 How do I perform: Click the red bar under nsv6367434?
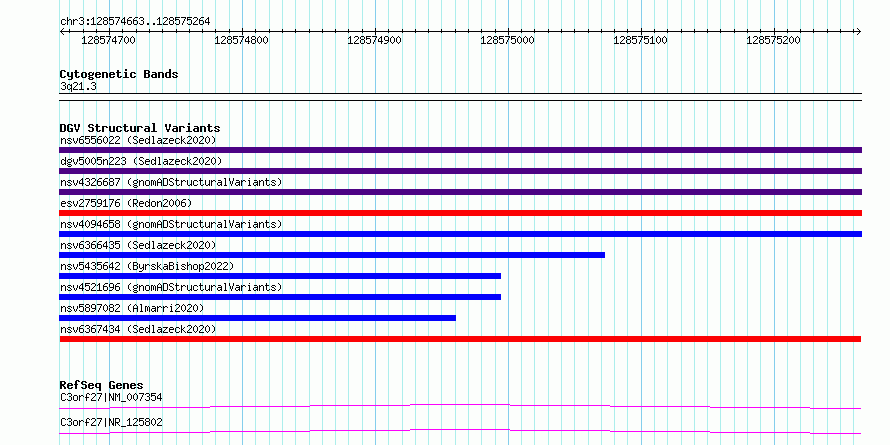pos(460,339)
